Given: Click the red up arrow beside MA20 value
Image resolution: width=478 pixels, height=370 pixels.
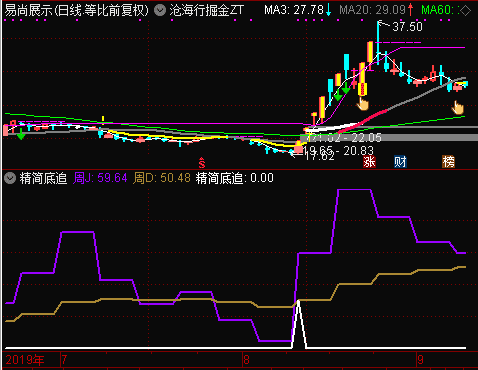Looking at the screenshot, I should 411,10.
